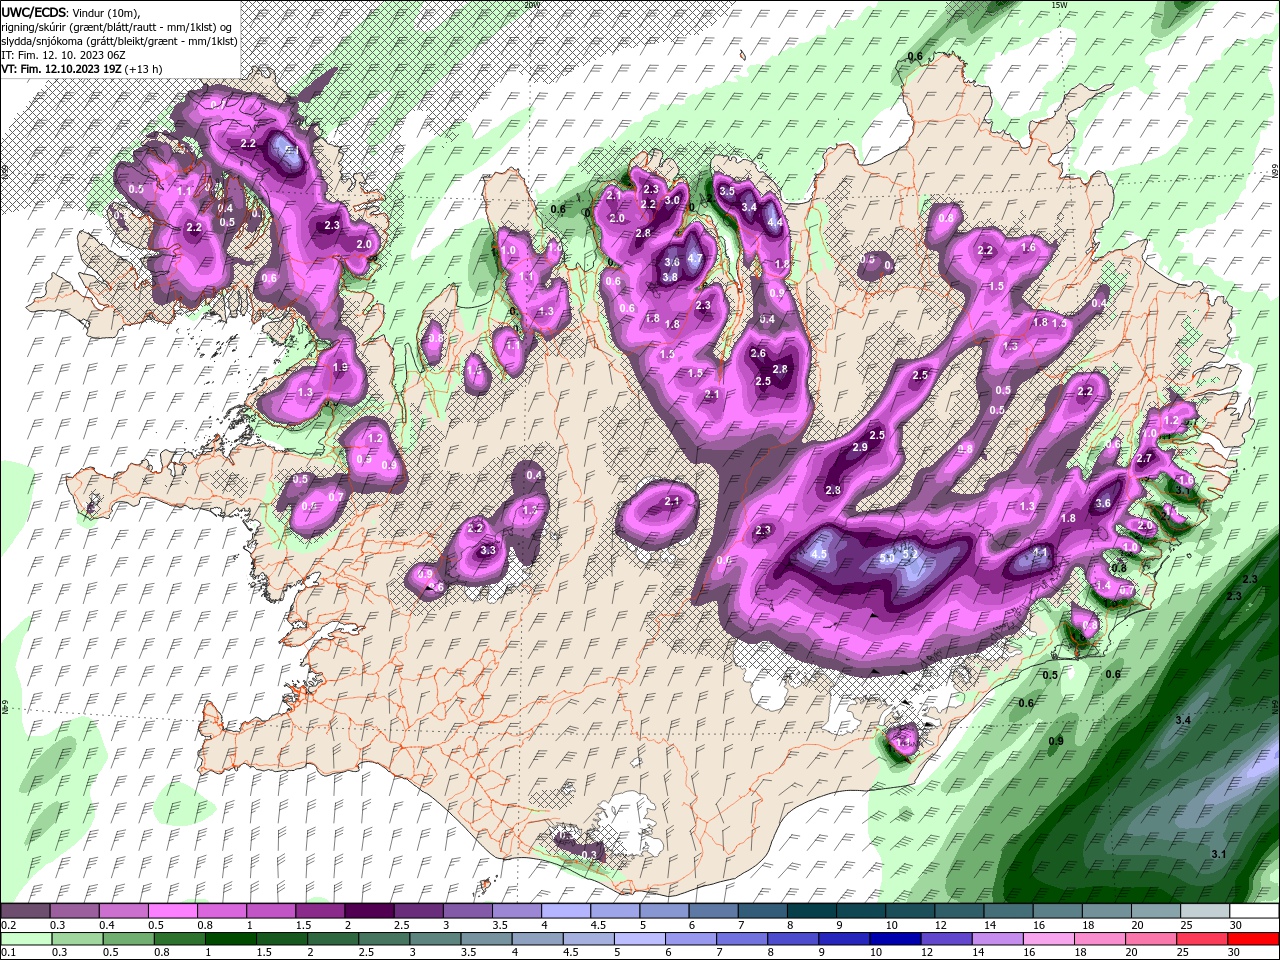Click the 'UWC/ECDS: Vindur (10m)' title line
1280x960 pixels.
(x=71, y=11)
